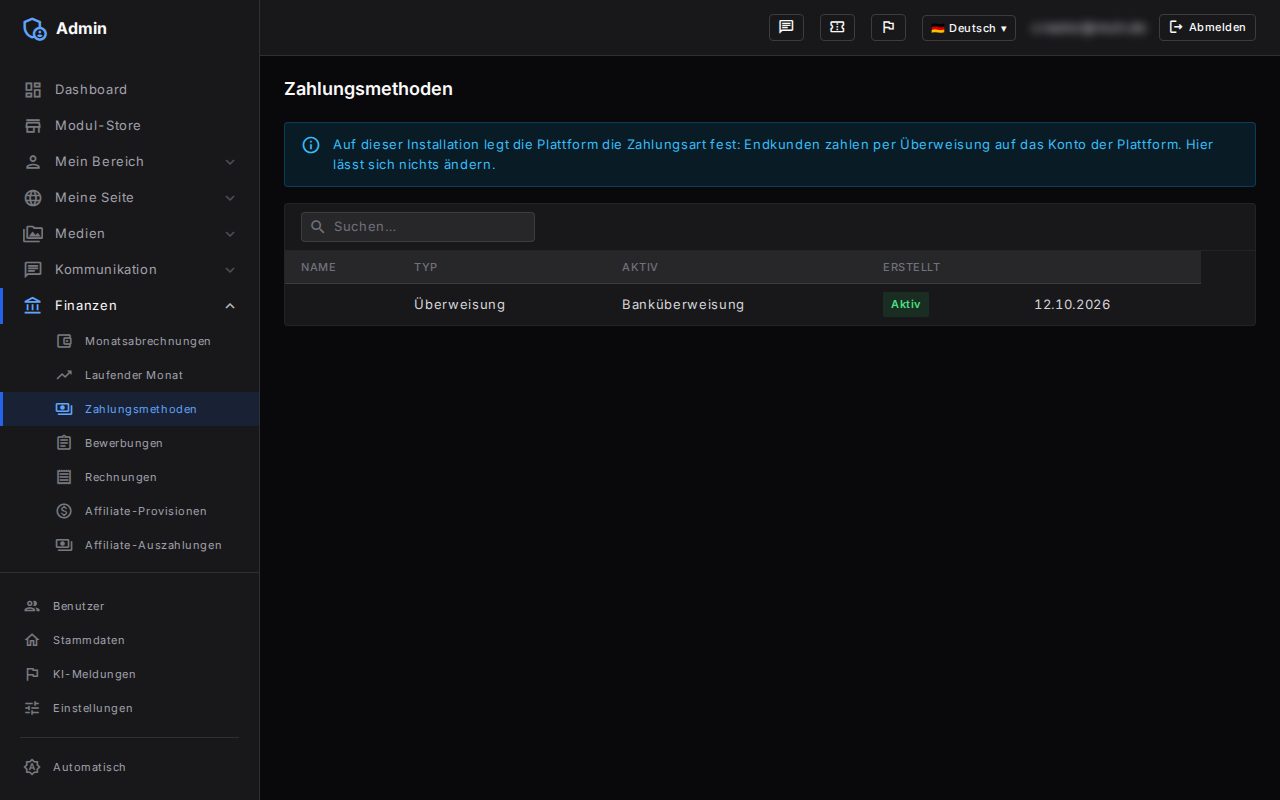This screenshot has width=1280, height=800.
Task: Click the Kommunikation message icon
Action: 33,270
